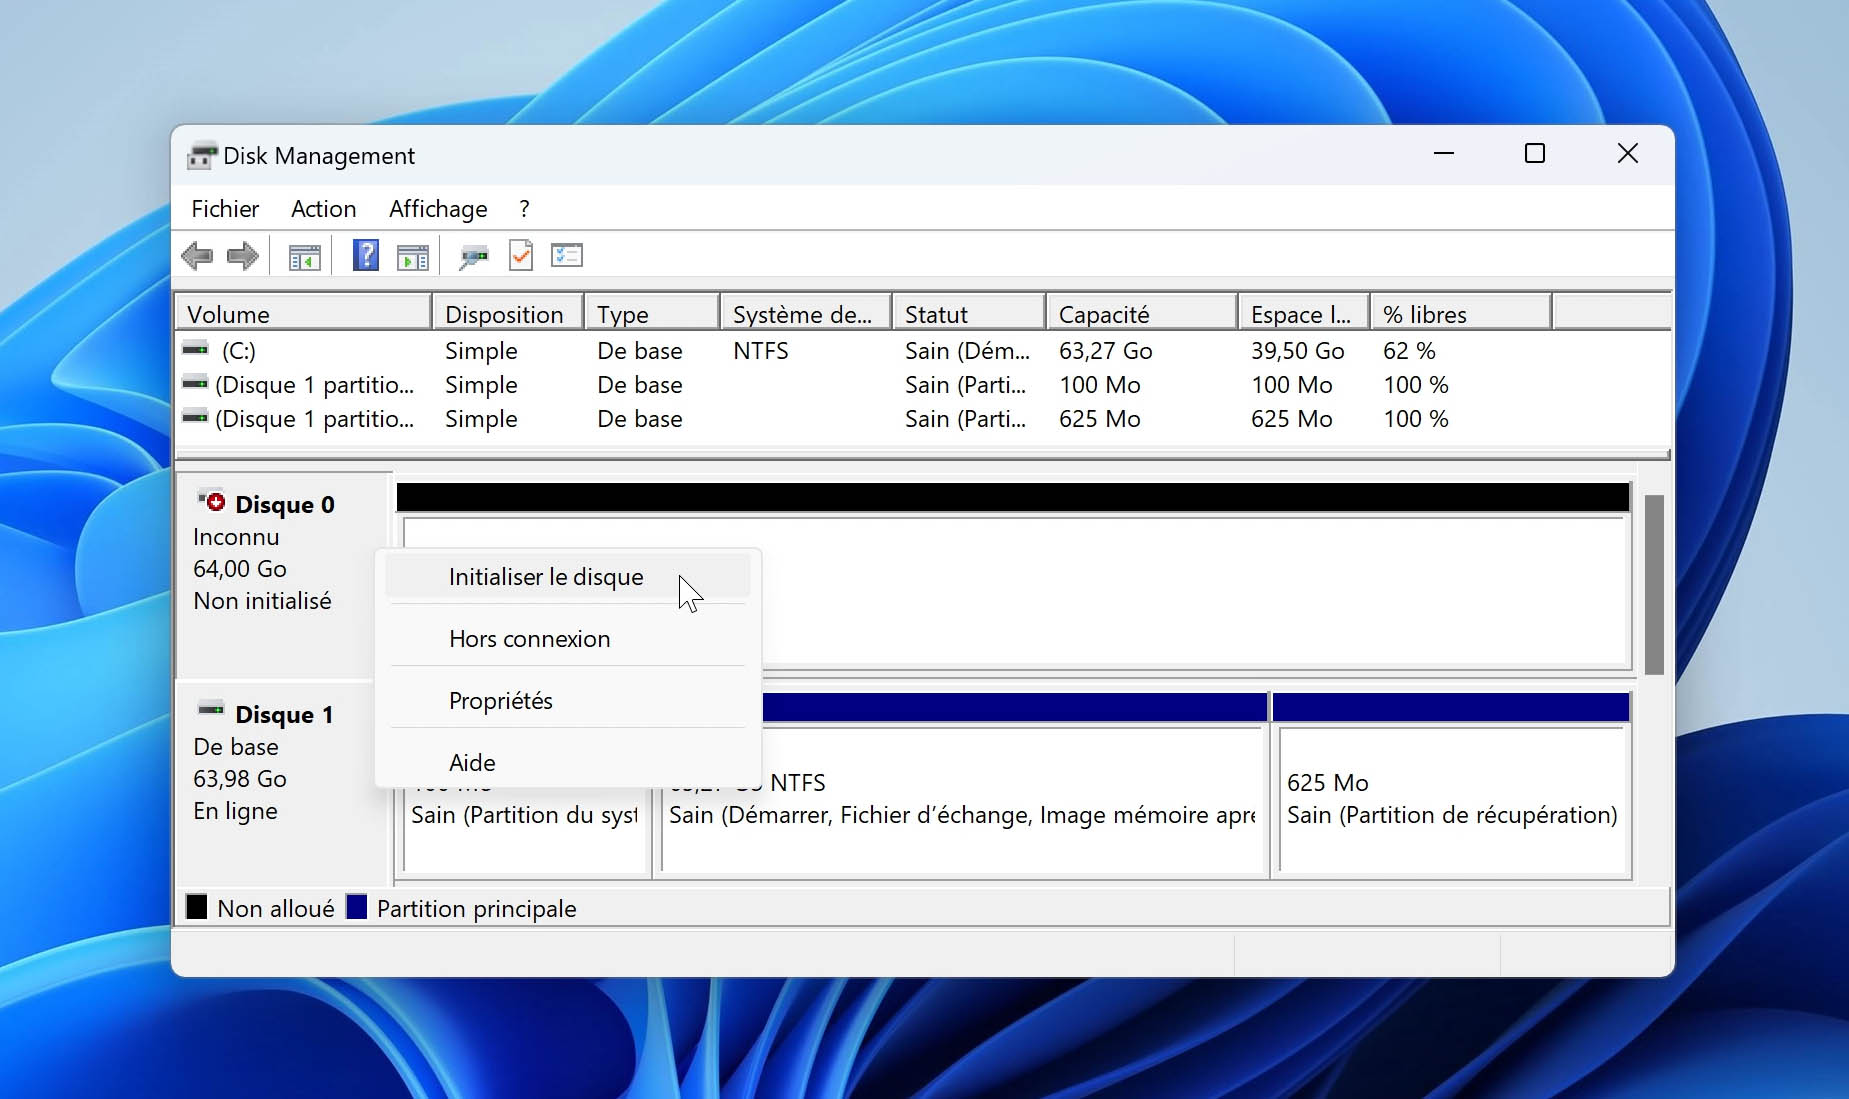Viewport: 1849px width, 1099px height.
Task: Open the Fichier menu
Action: (225, 209)
